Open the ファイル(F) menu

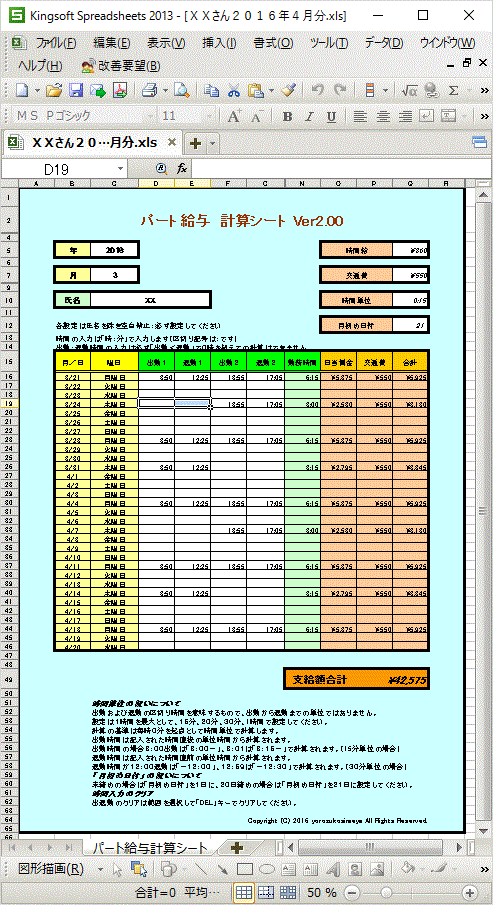pos(55,43)
